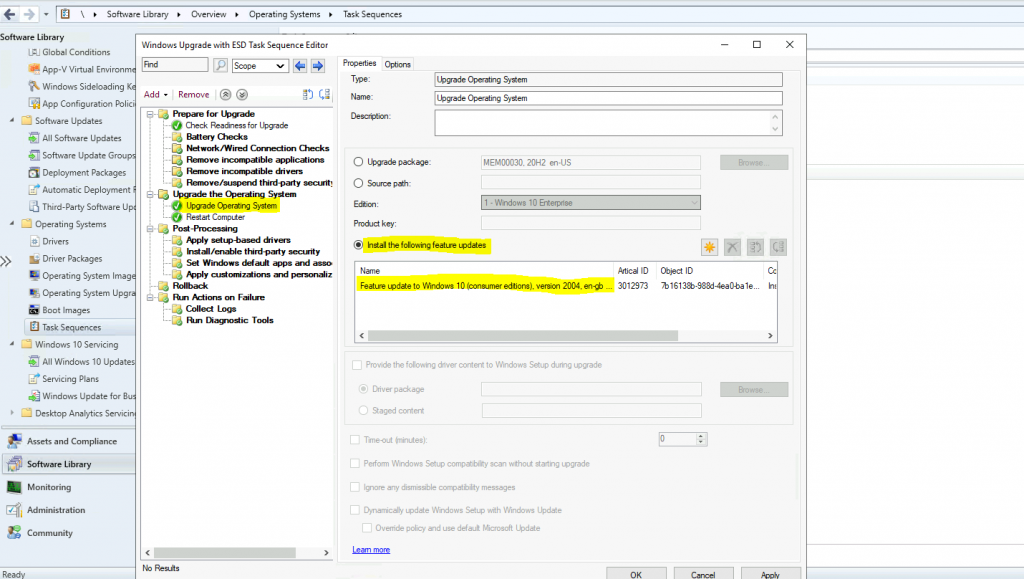This screenshot has width=1024, height=579.
Task: Select Staged content radio button
Action: pyautogui.click(x=364, y=411)
